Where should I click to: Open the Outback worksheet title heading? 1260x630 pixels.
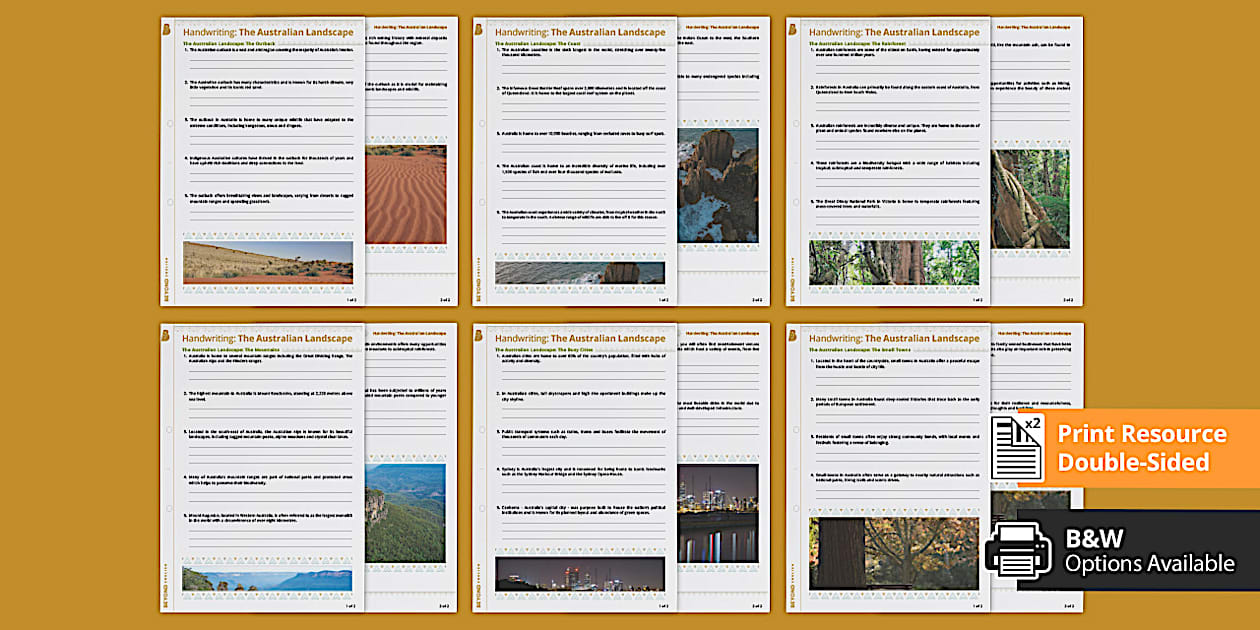point(267,32)
